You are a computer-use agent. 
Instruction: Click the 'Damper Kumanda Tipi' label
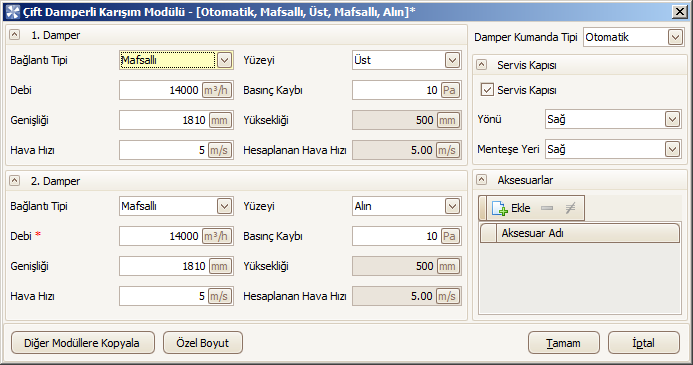[x=526, y=37]
